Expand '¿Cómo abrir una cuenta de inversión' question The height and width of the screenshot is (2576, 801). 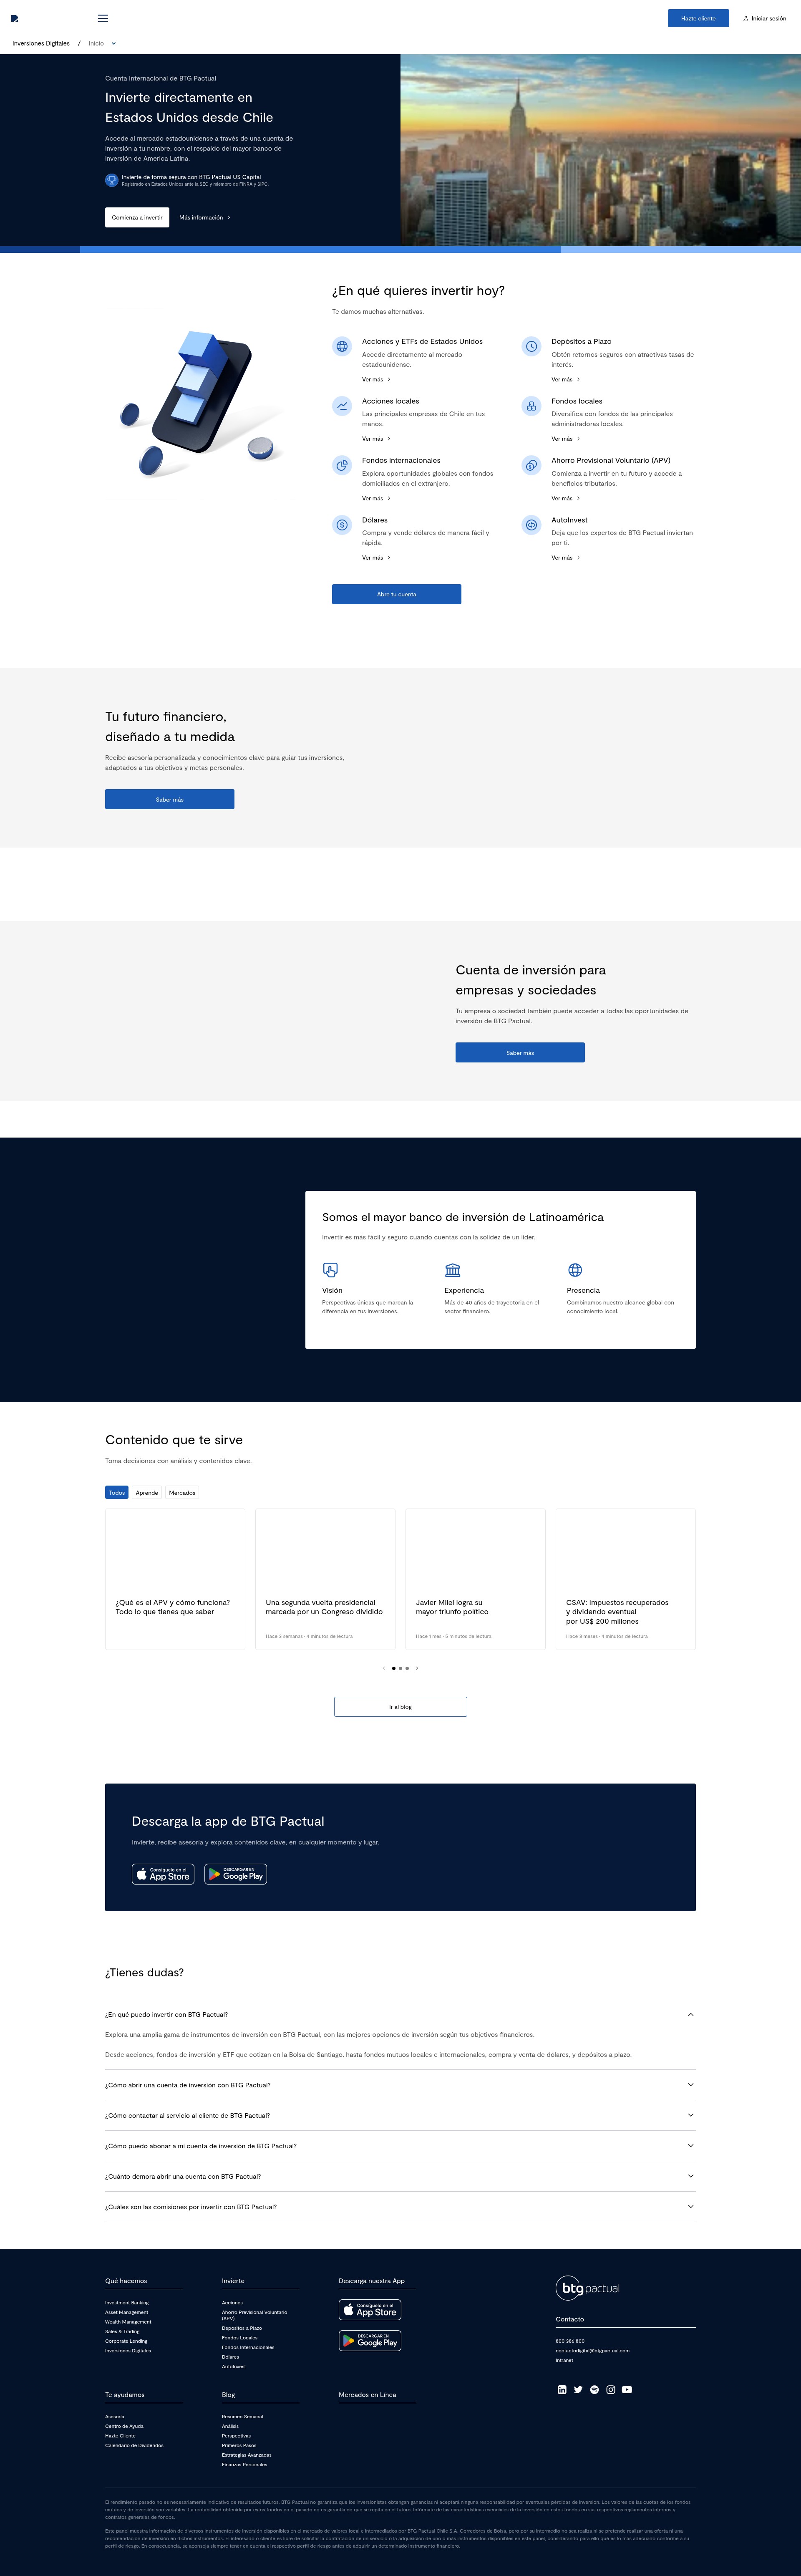[400, 2085]
